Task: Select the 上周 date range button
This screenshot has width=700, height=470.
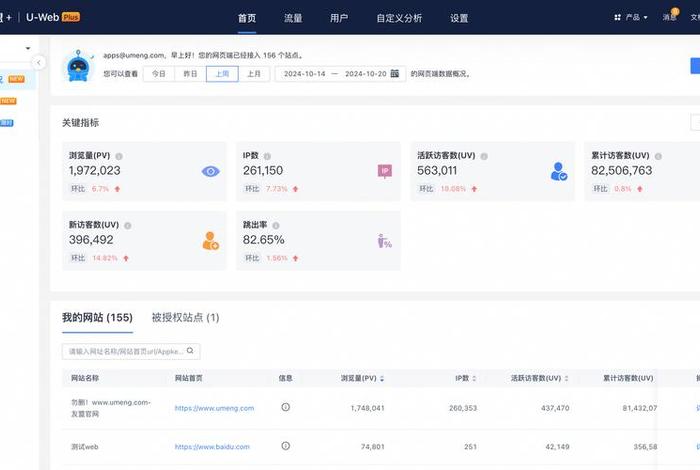Action: coord(222,74)
